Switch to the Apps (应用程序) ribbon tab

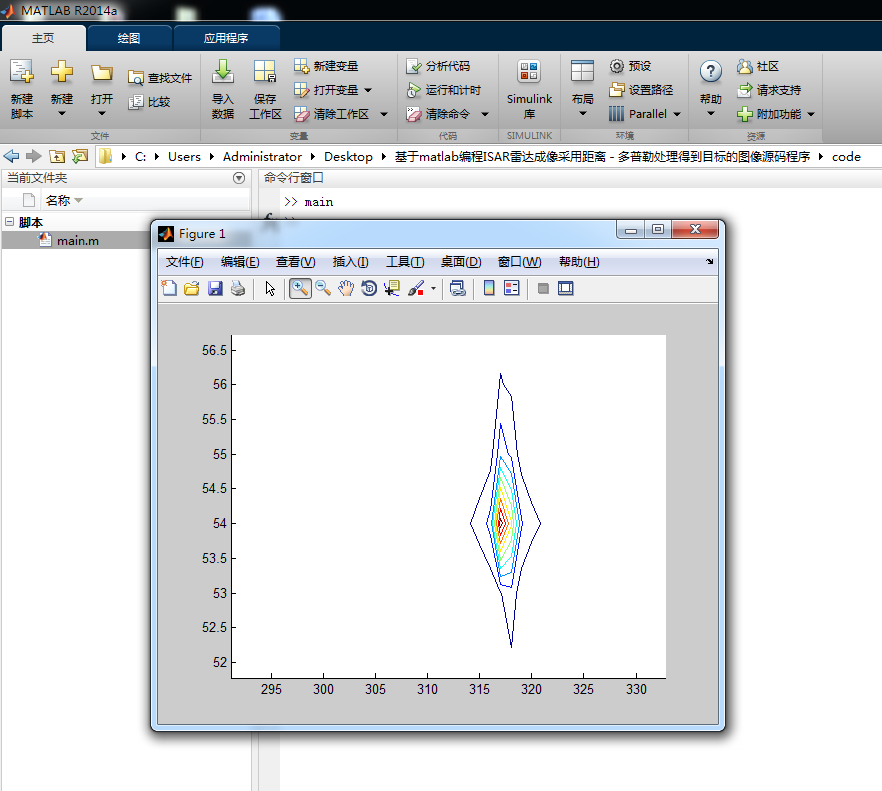(x=226, y=38)
